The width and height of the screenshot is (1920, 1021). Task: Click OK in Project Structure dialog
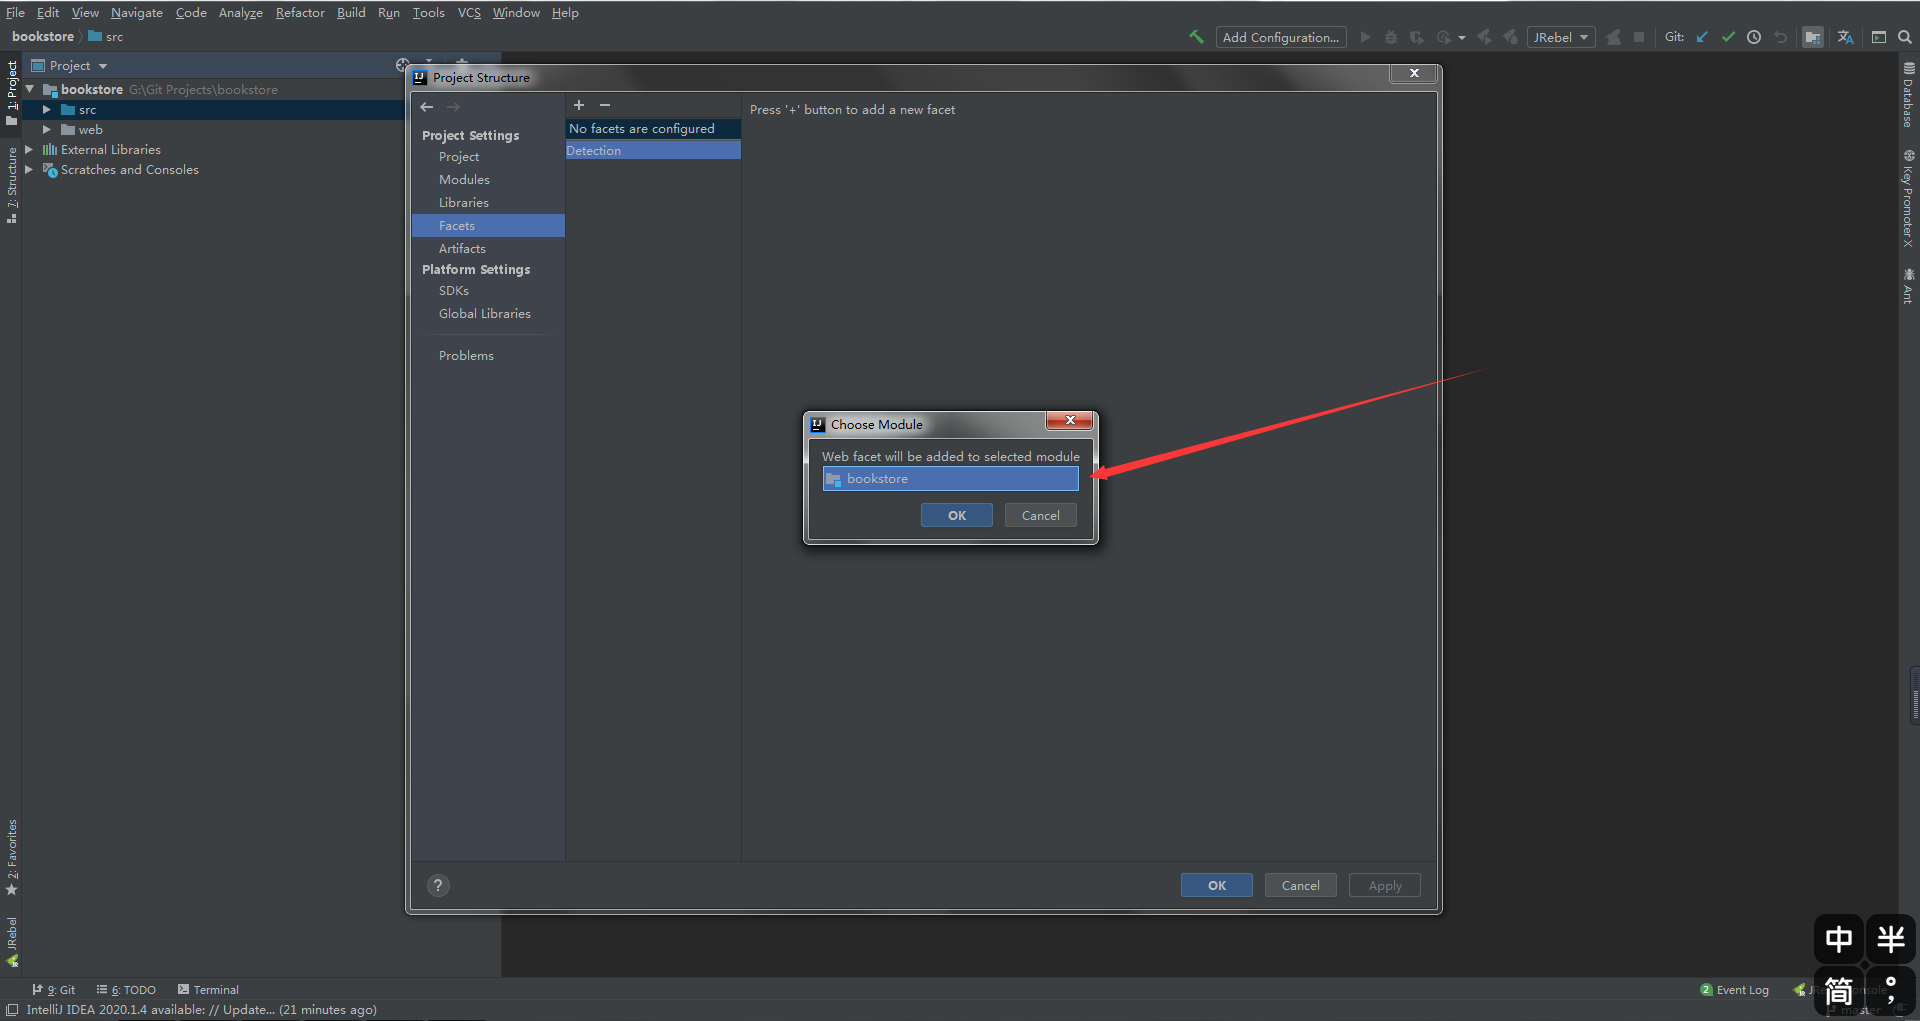click(1217, 885)
